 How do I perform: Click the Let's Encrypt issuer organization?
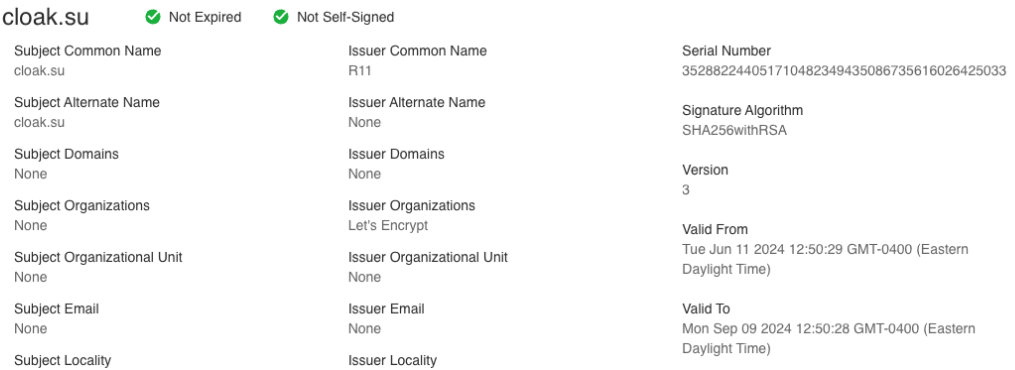388,225
